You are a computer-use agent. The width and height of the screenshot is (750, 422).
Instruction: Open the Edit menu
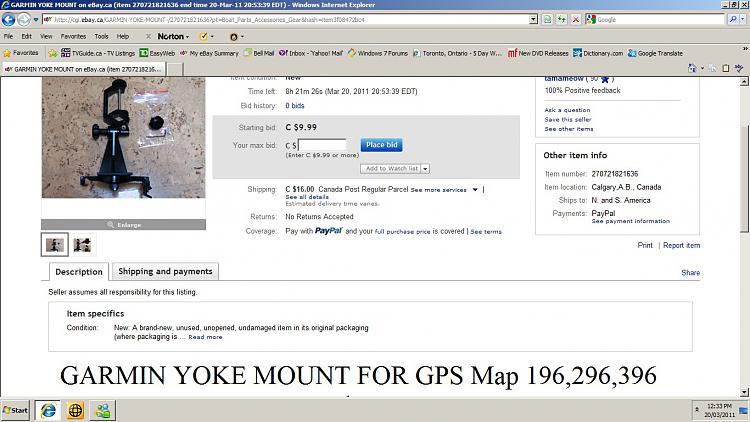[x=26, y=36]
